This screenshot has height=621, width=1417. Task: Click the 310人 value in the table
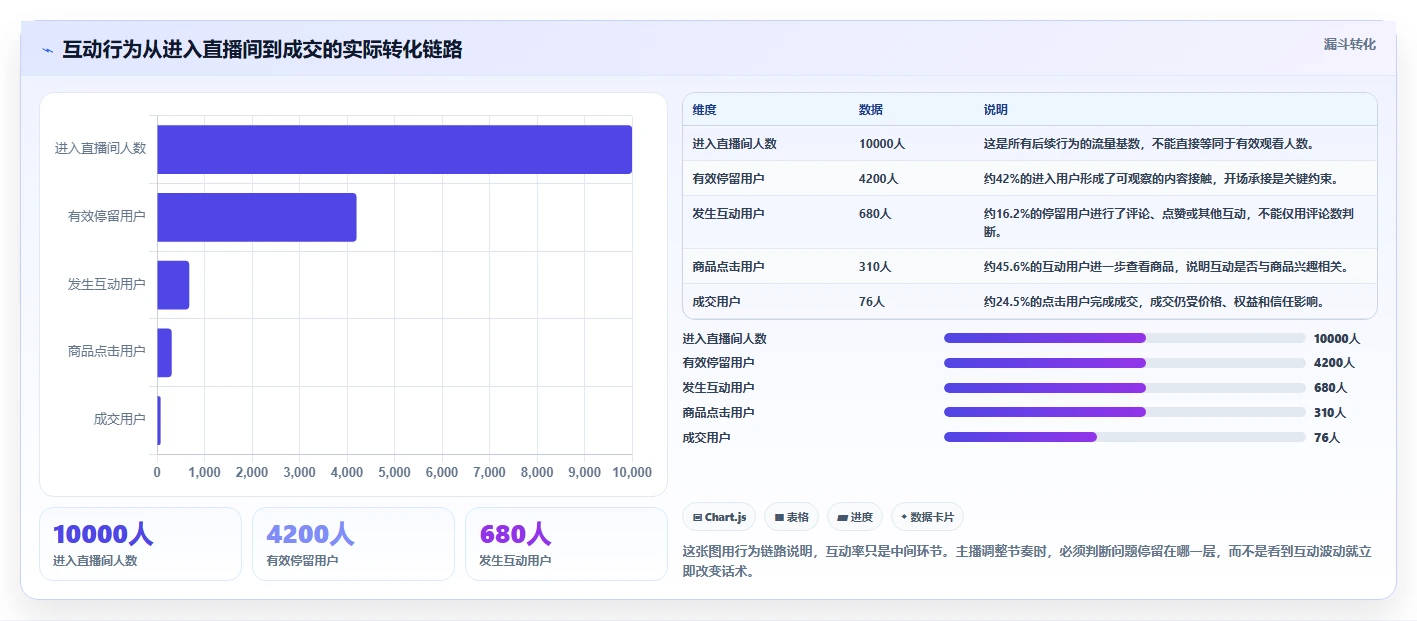[x=875, y=267]
